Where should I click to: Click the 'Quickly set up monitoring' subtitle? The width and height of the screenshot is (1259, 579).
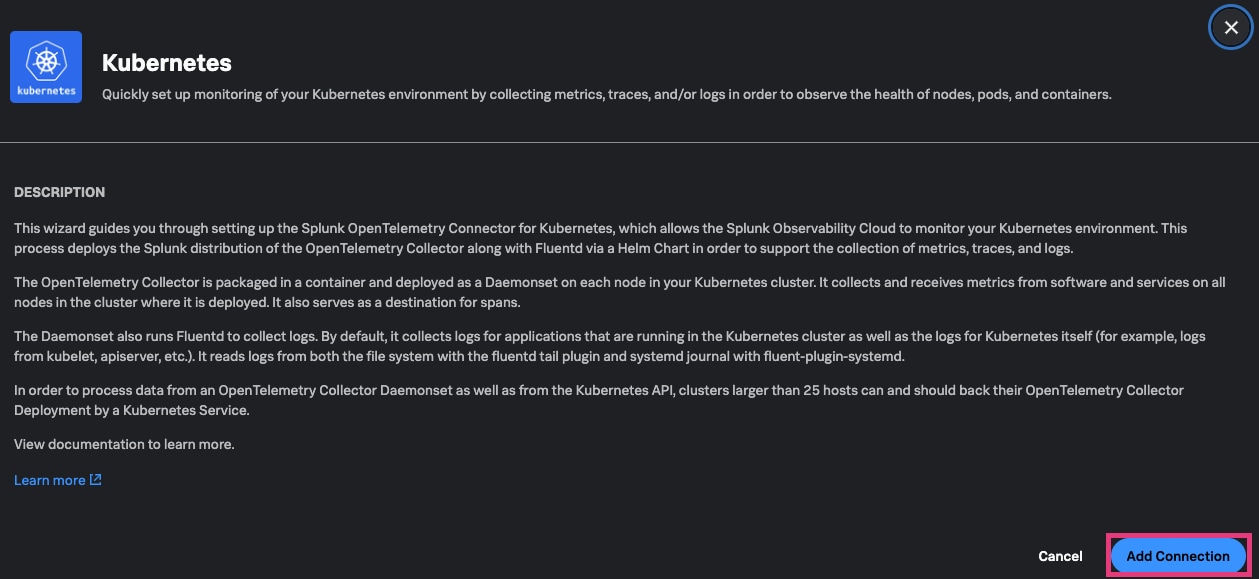point(607,95)
